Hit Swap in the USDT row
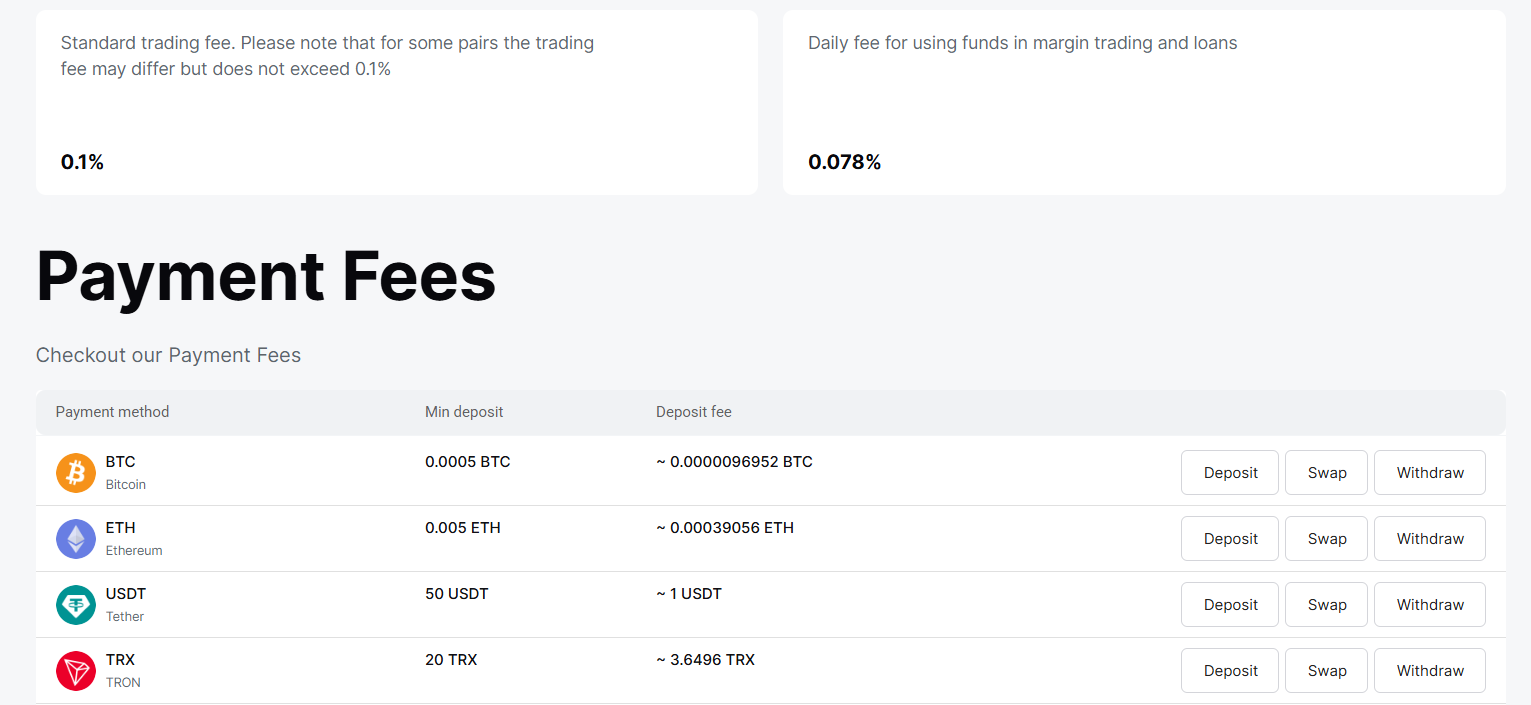 [1326, 604]
